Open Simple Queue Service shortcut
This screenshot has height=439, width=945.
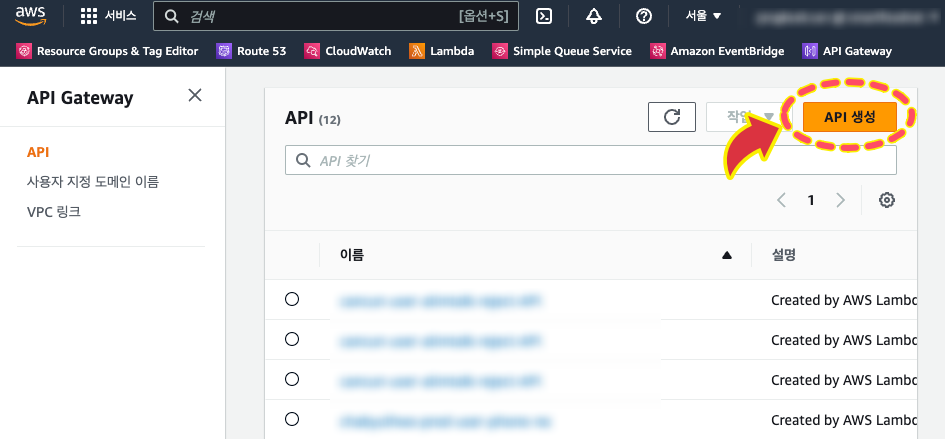(562, 51)
